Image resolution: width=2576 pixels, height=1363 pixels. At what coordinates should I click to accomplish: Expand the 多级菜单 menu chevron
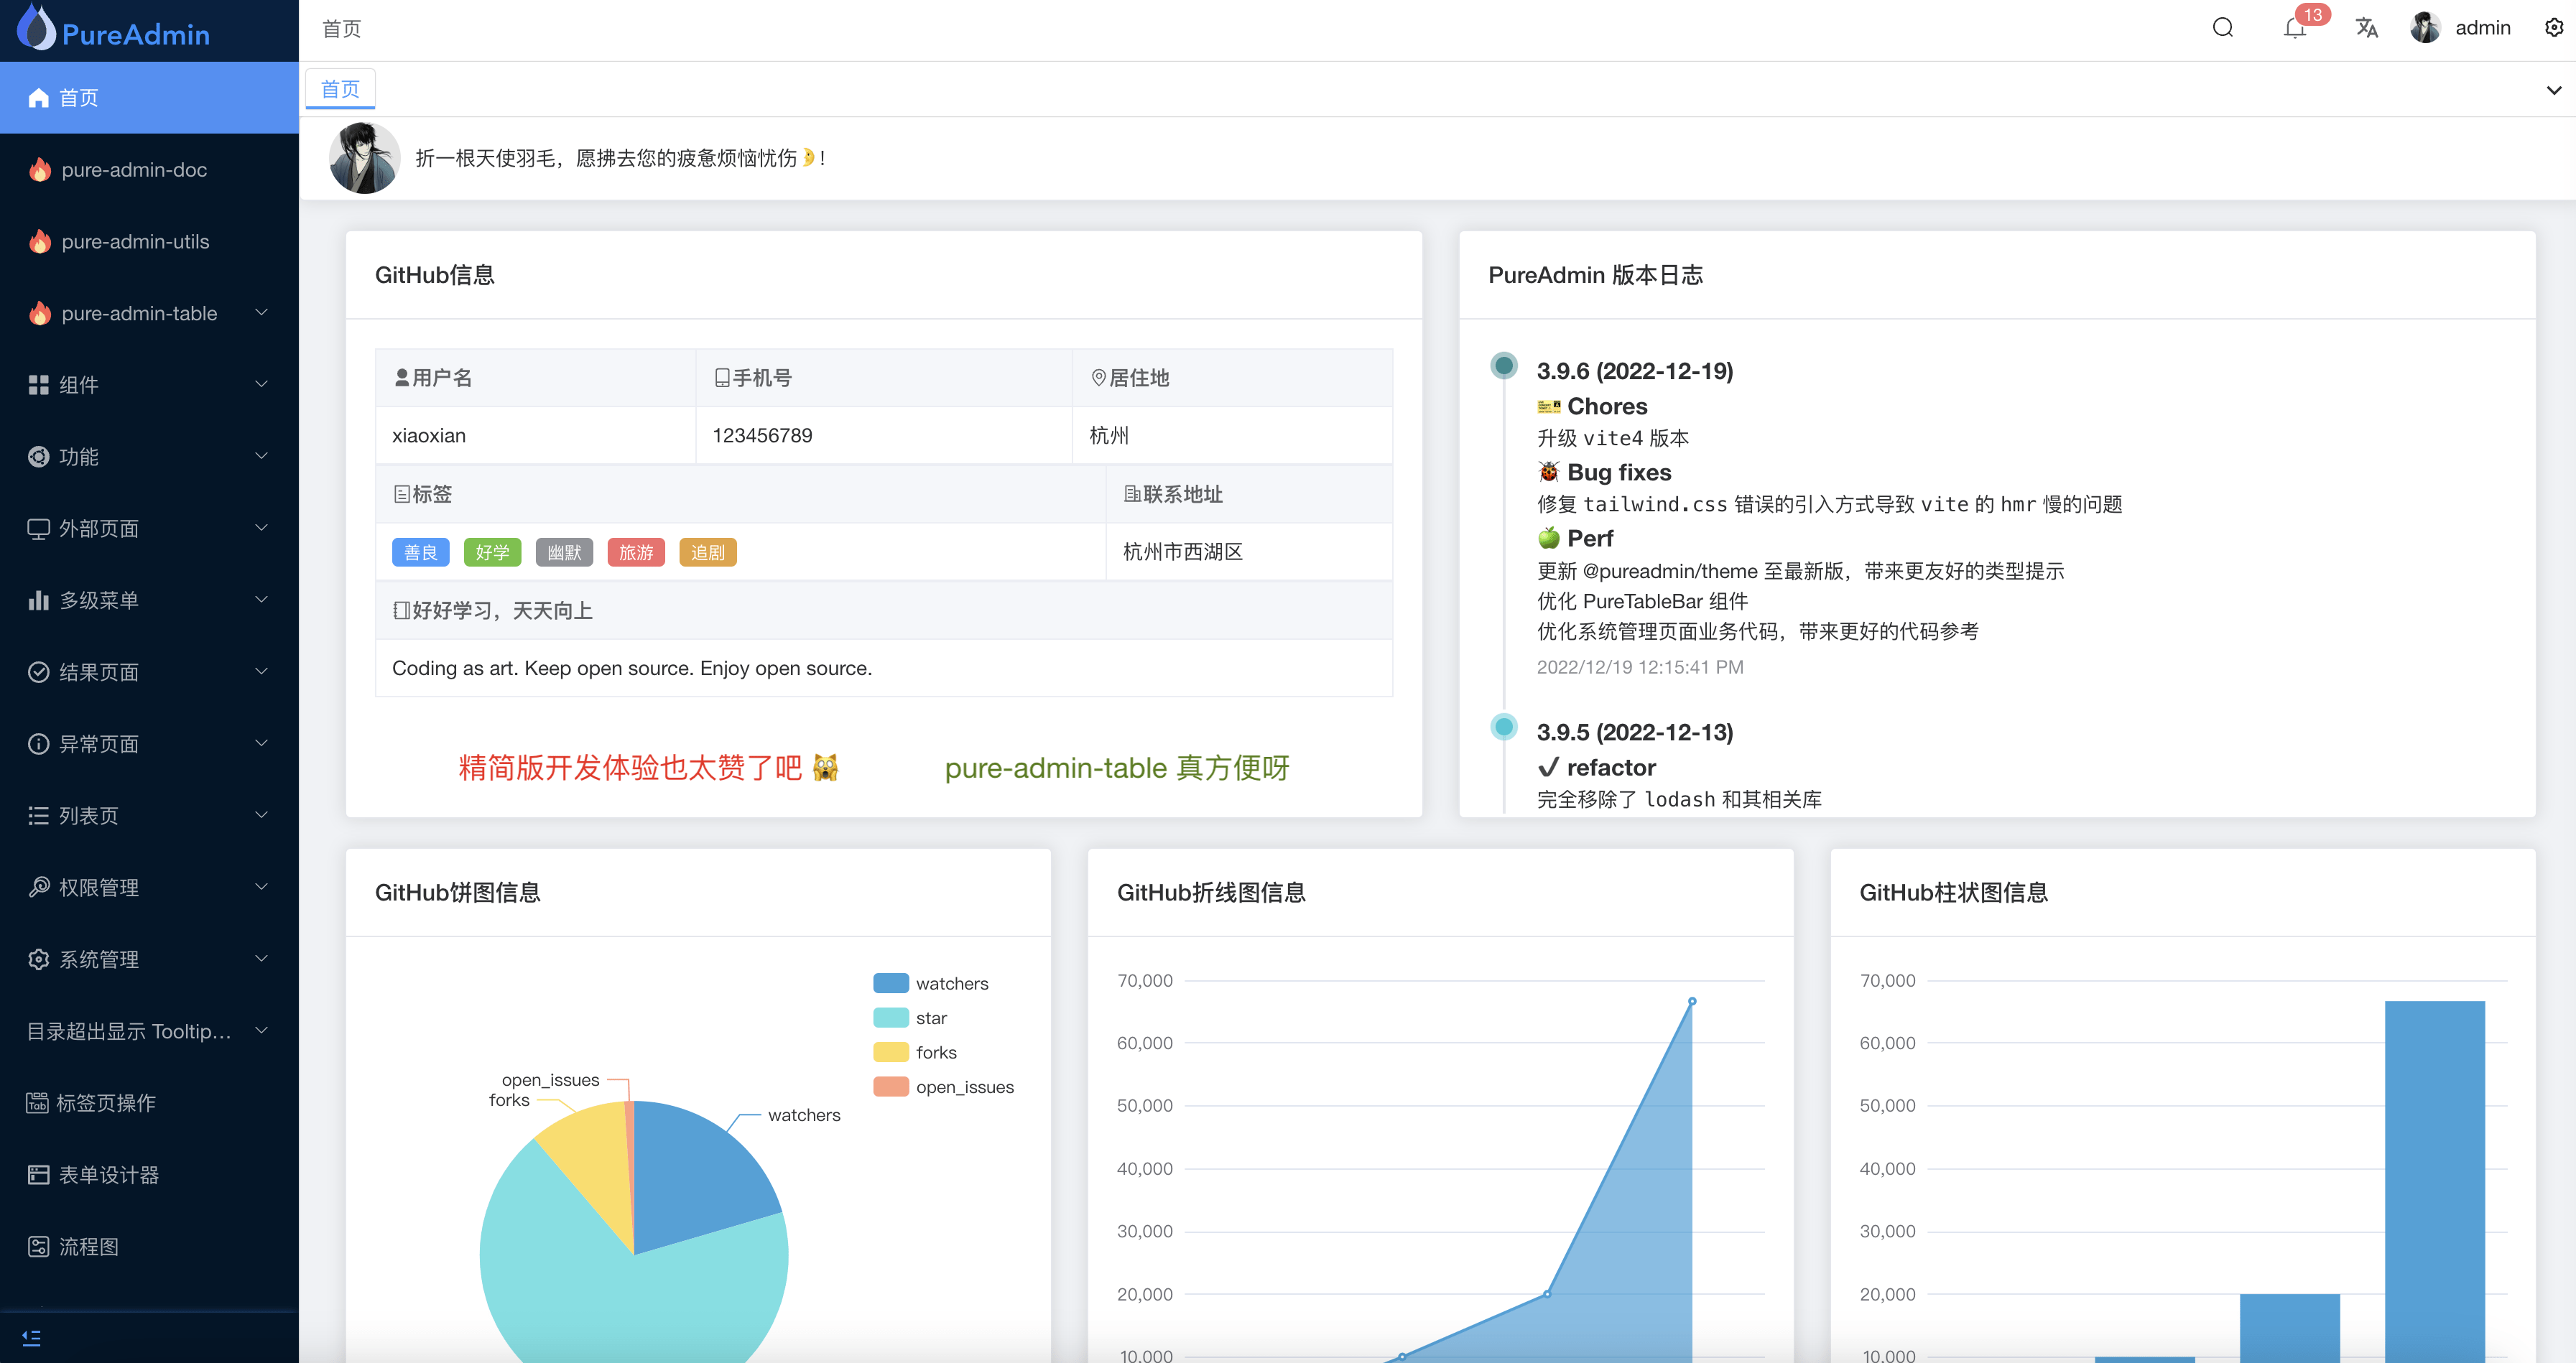click(262, 600)
